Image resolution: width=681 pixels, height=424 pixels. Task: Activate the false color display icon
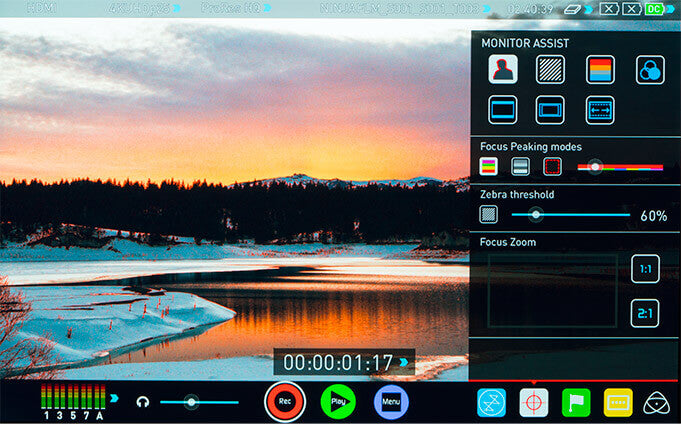coord(600,69)
